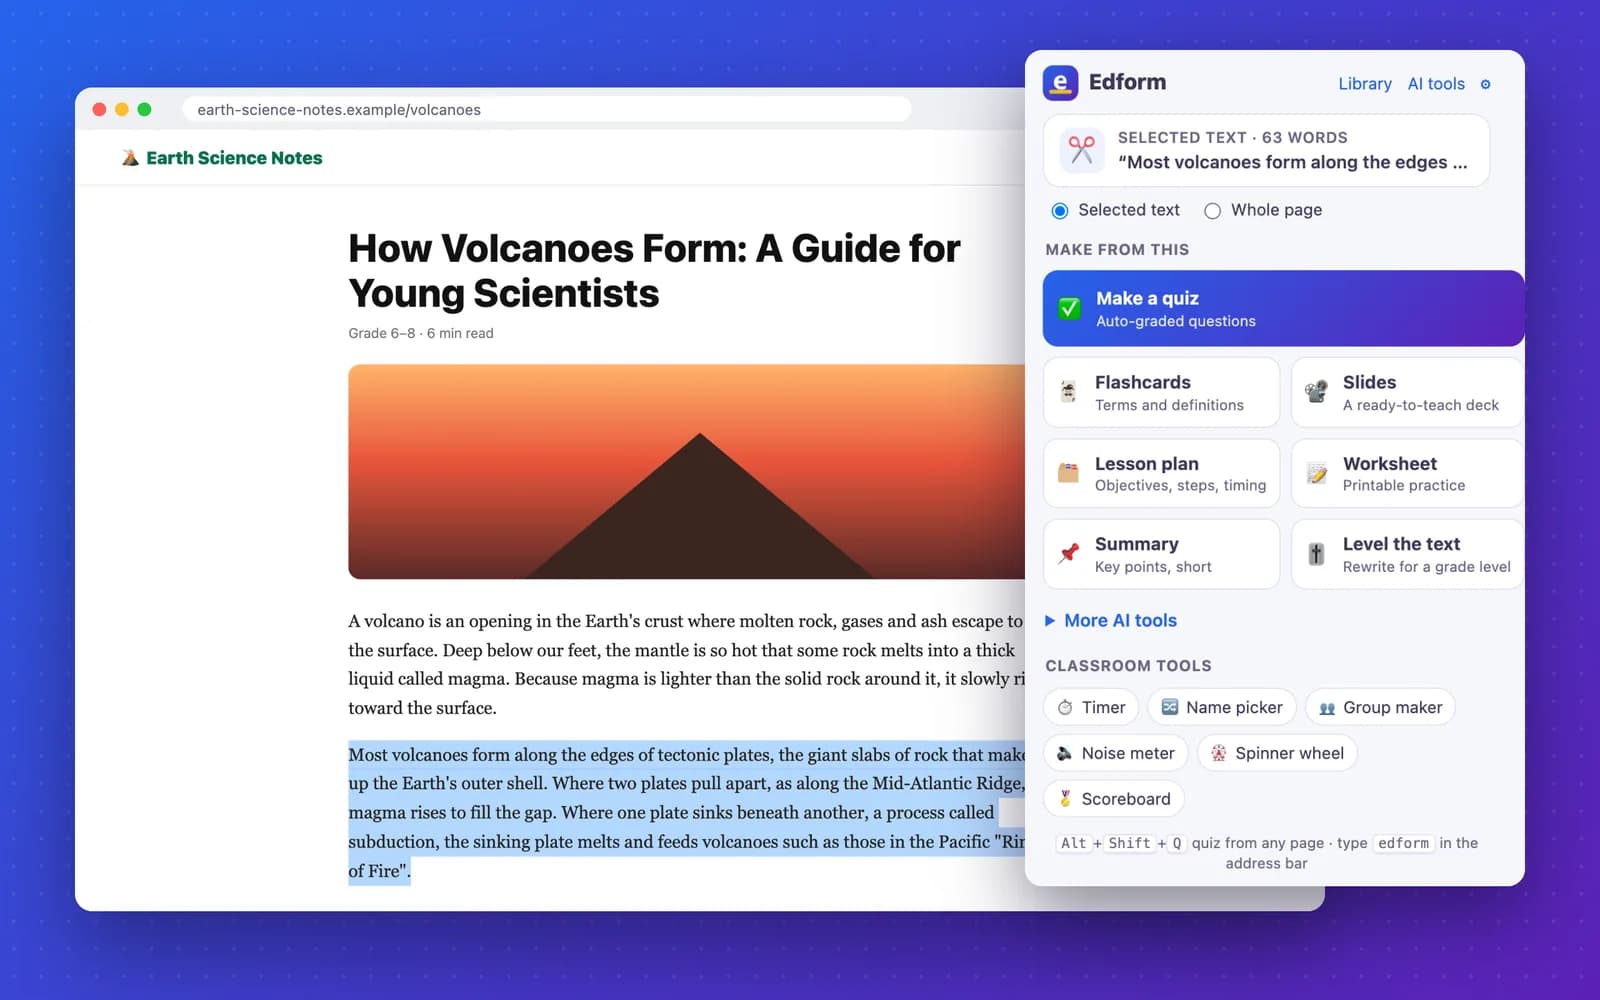Click the green checkmark quiz icon

point(1069,309)
